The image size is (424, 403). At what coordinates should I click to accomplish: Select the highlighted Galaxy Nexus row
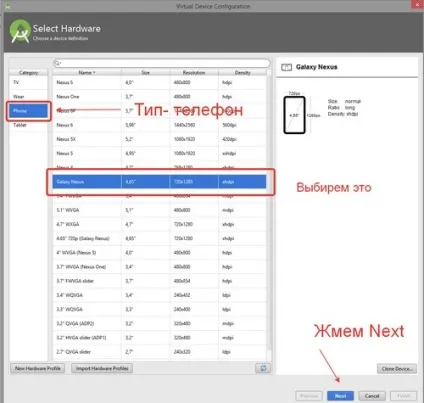coord(159,182)
